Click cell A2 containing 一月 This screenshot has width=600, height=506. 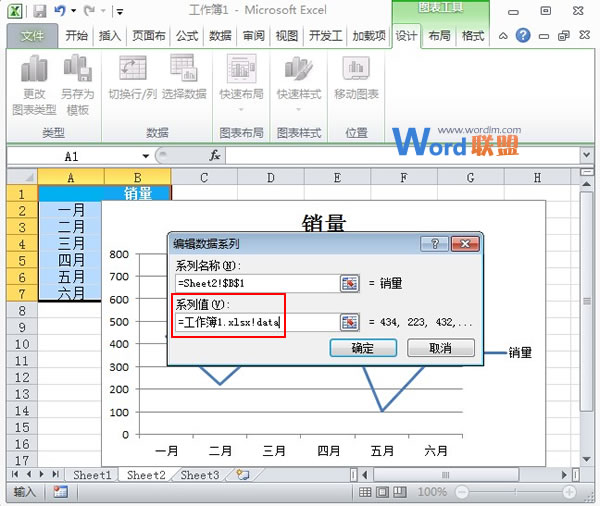71,210
